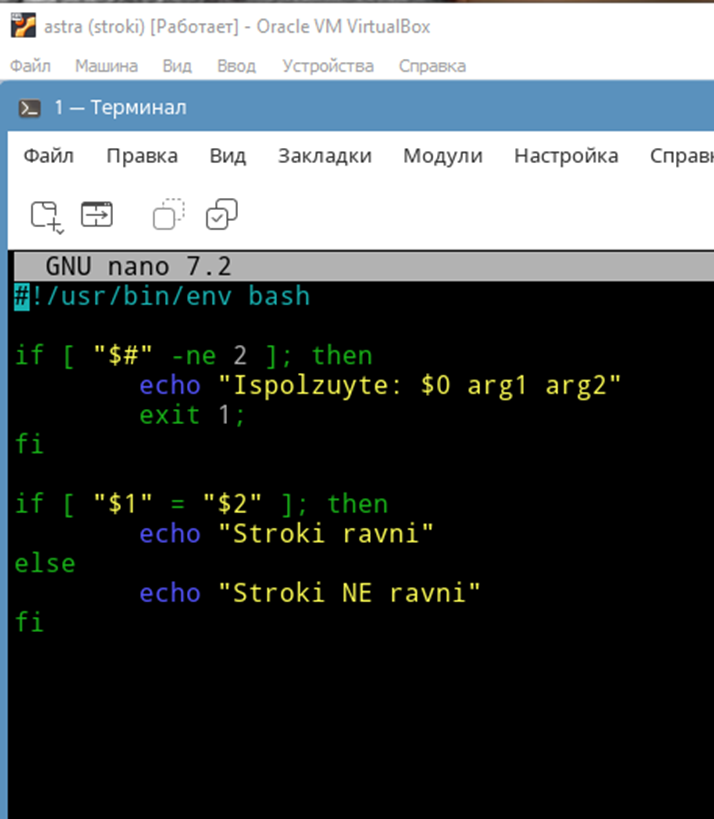
Task: Open VirtualBox Ввод menu
Action: [x=237, y=66]
